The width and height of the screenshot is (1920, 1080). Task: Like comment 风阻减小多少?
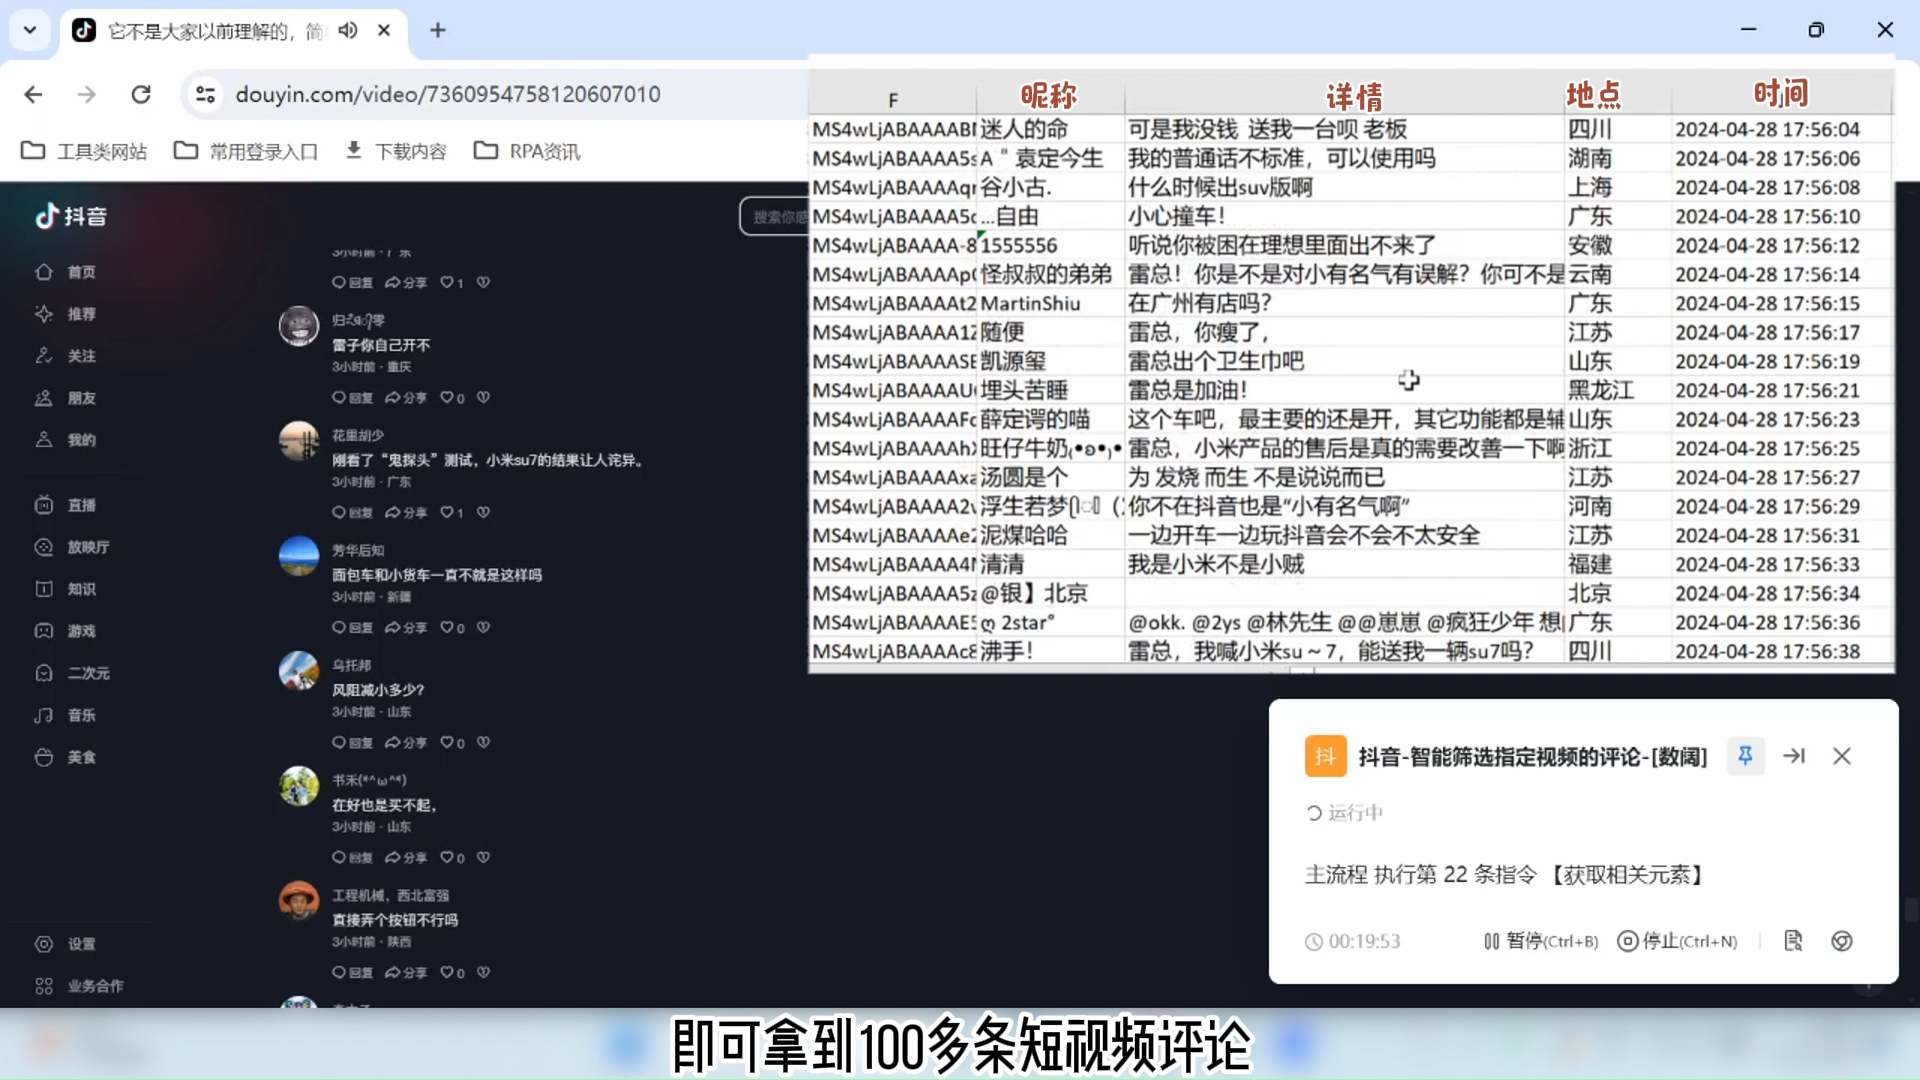[452, 743]
